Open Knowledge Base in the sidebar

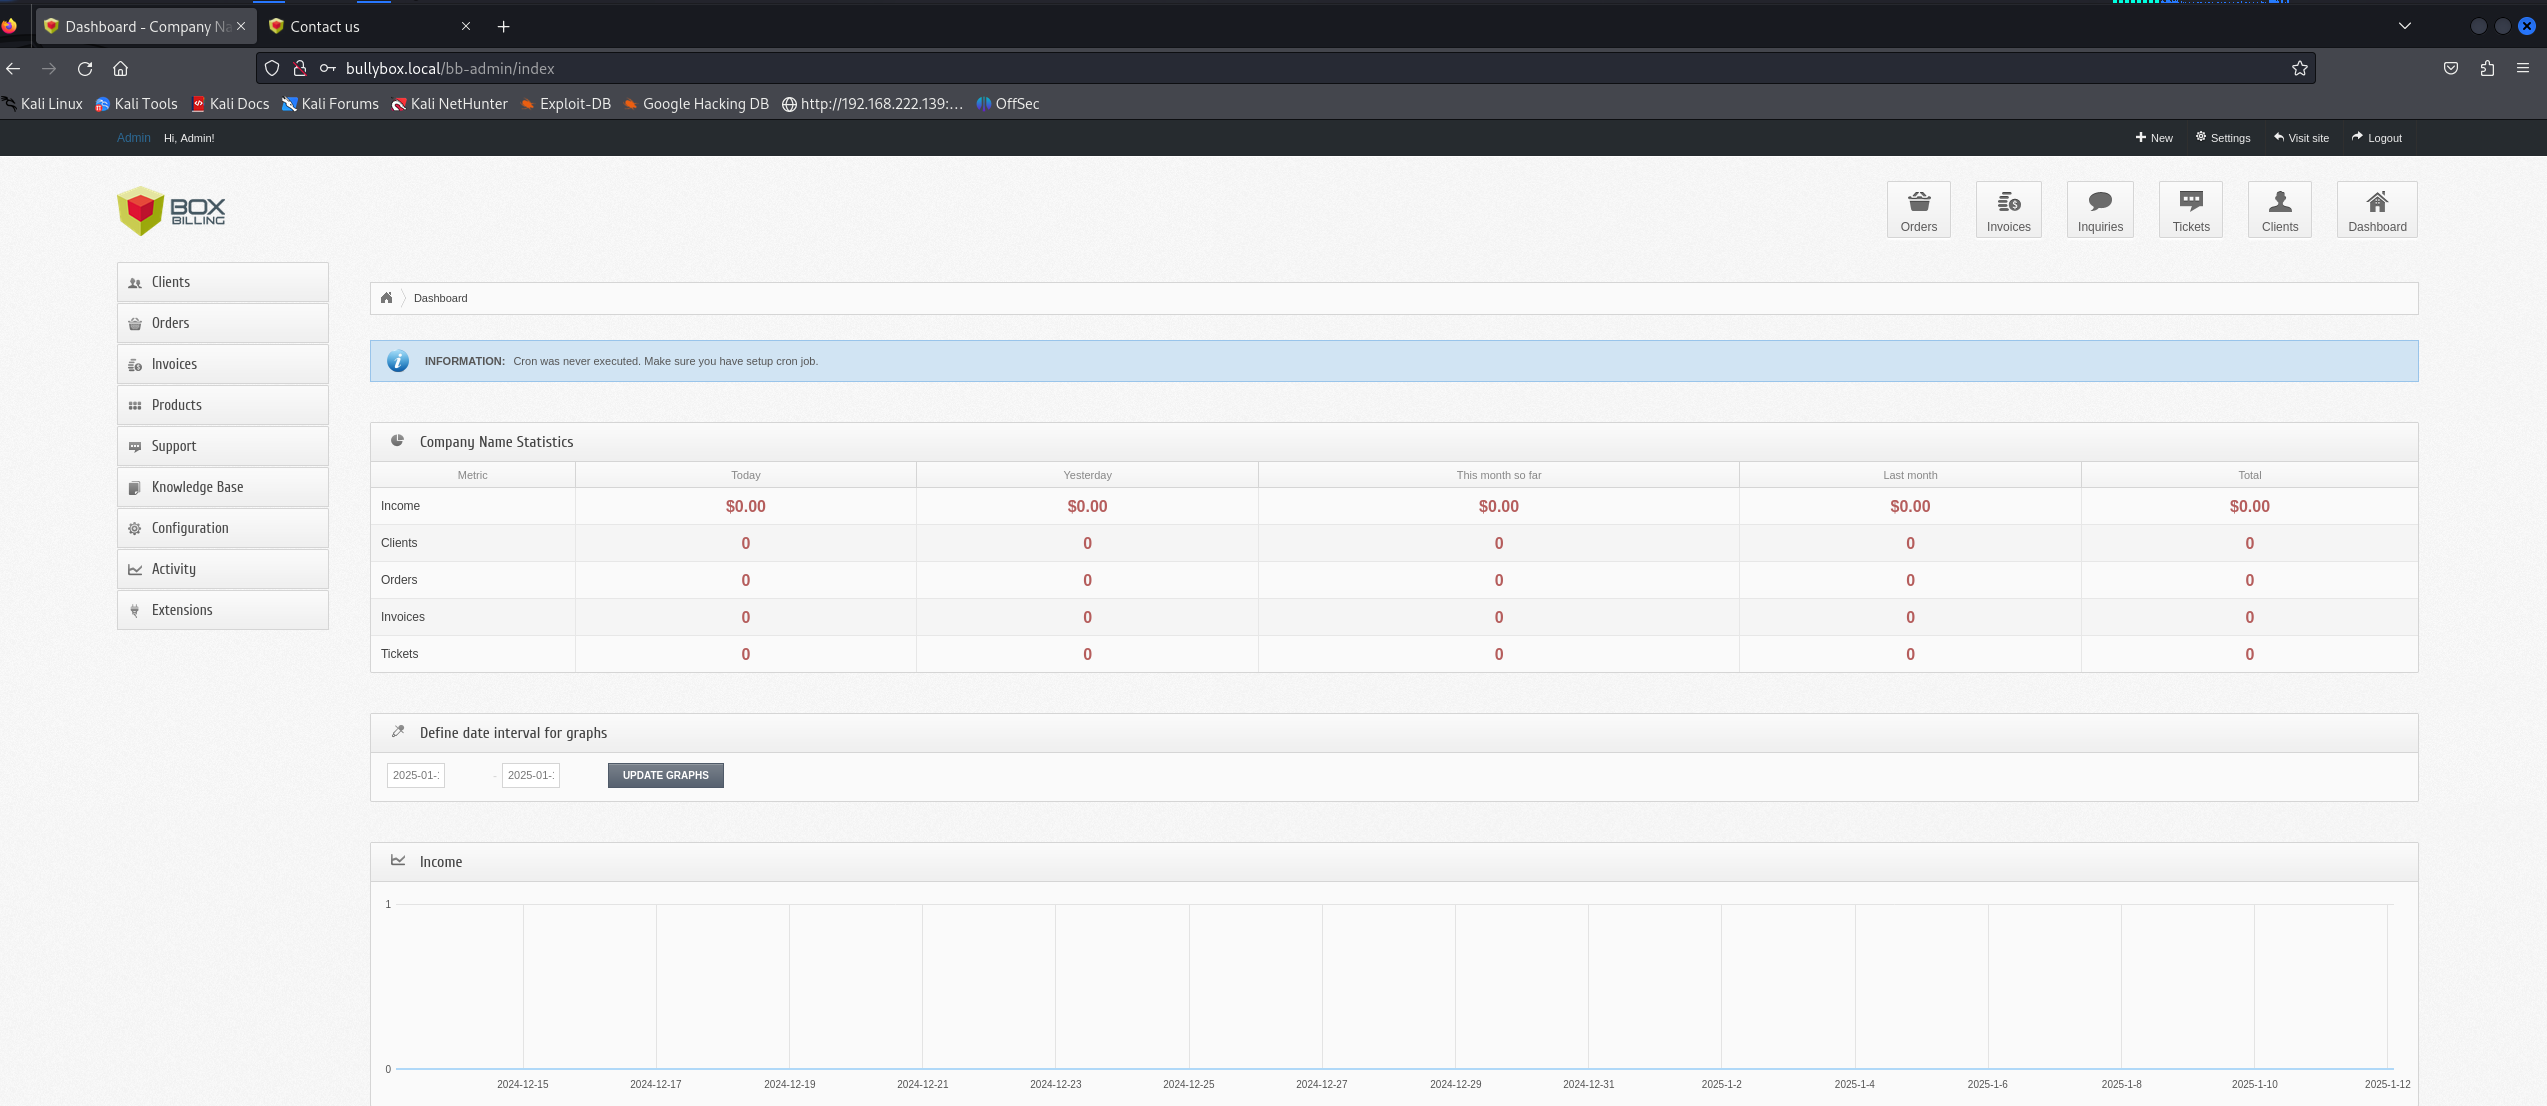(223, 487)
